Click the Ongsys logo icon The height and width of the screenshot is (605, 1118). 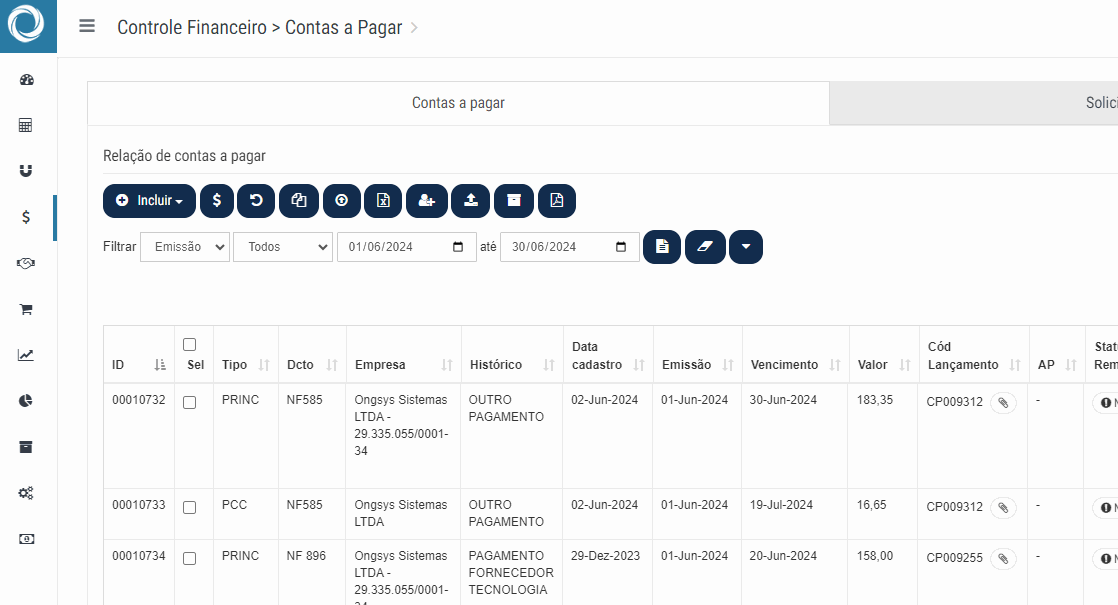click(x=26, y=24)
